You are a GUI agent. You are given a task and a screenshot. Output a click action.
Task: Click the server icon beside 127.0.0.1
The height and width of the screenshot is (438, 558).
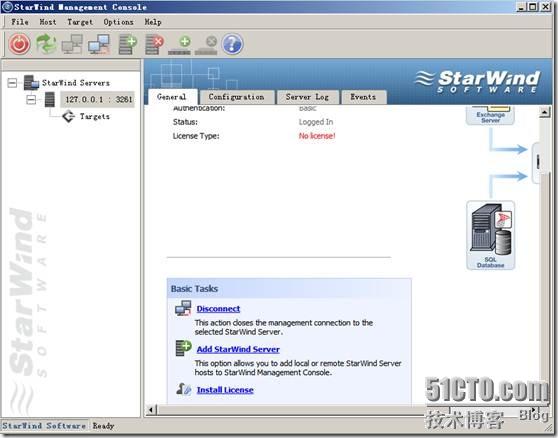pos(50,99)
